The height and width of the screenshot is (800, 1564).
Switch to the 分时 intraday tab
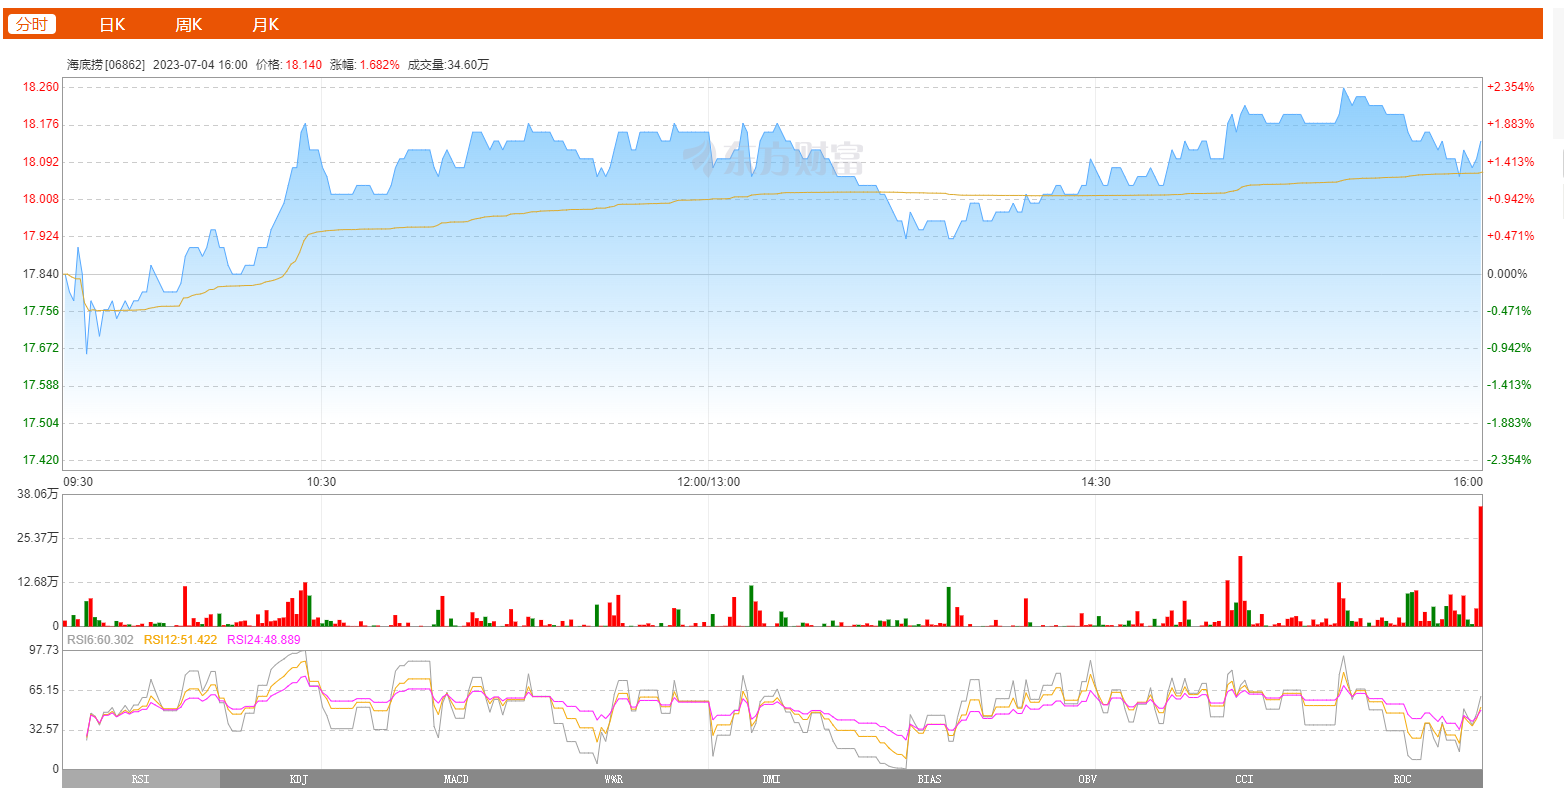pos(32,25)
